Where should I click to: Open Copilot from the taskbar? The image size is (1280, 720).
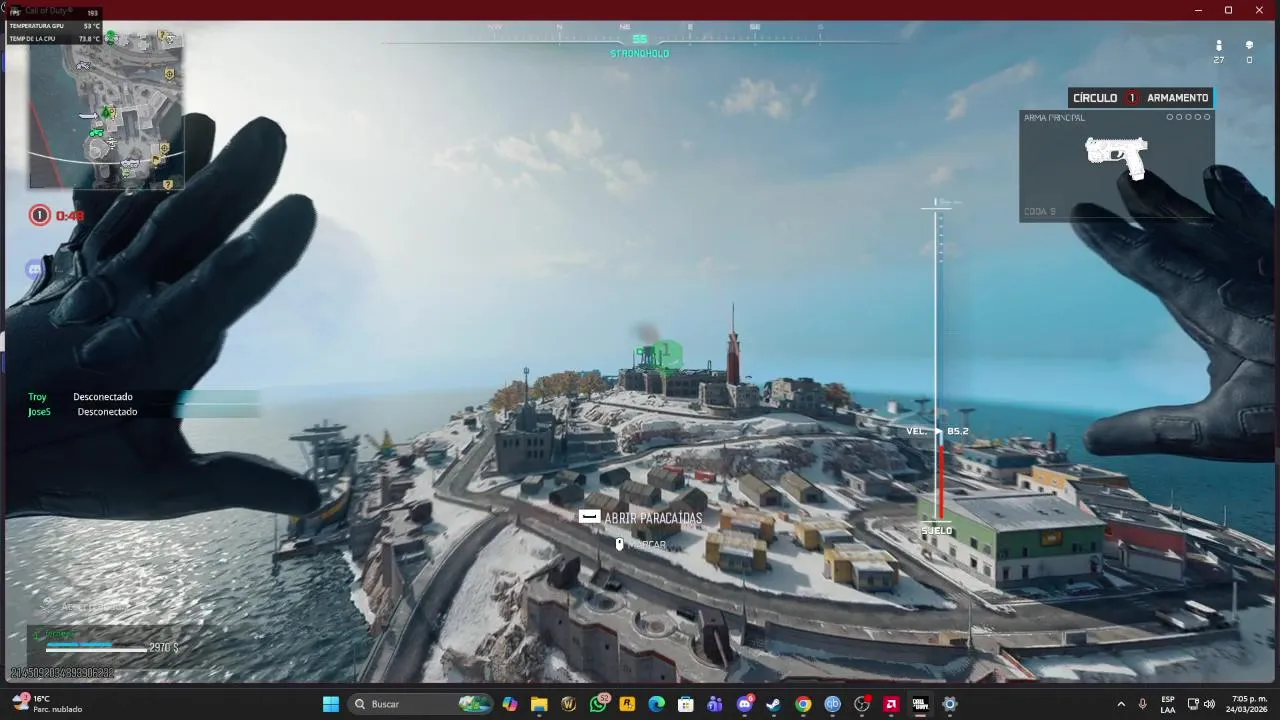click(x=510, y=704)
